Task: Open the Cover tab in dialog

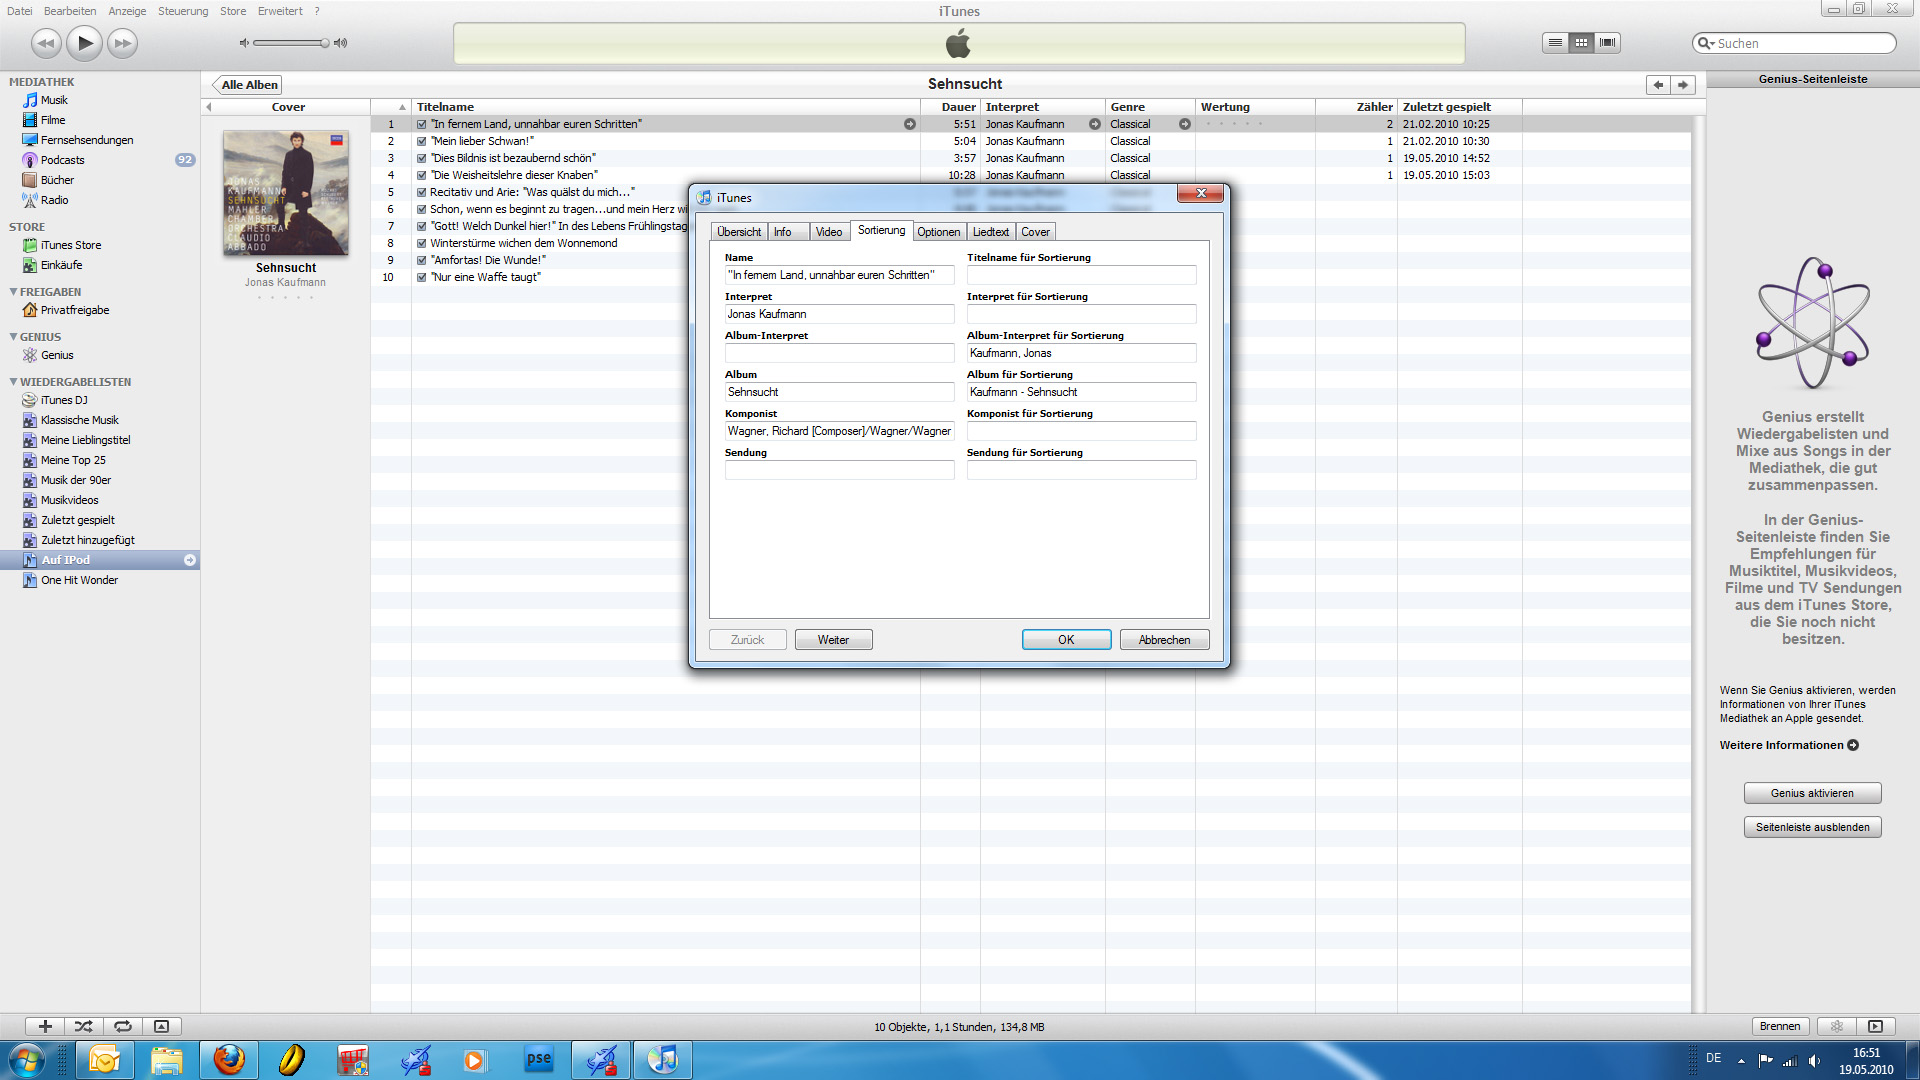Action: tap(1036, 232)
